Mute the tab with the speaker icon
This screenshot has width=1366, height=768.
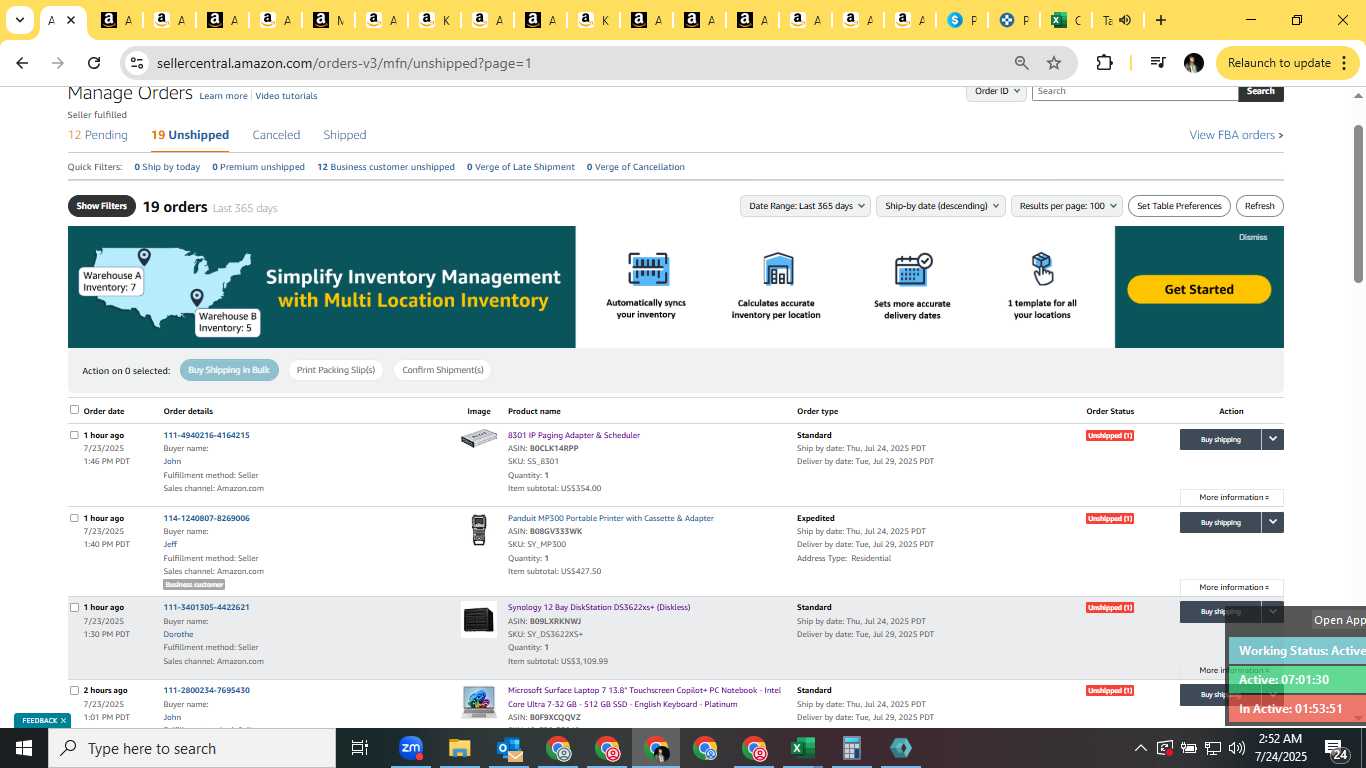point(1125,20)
